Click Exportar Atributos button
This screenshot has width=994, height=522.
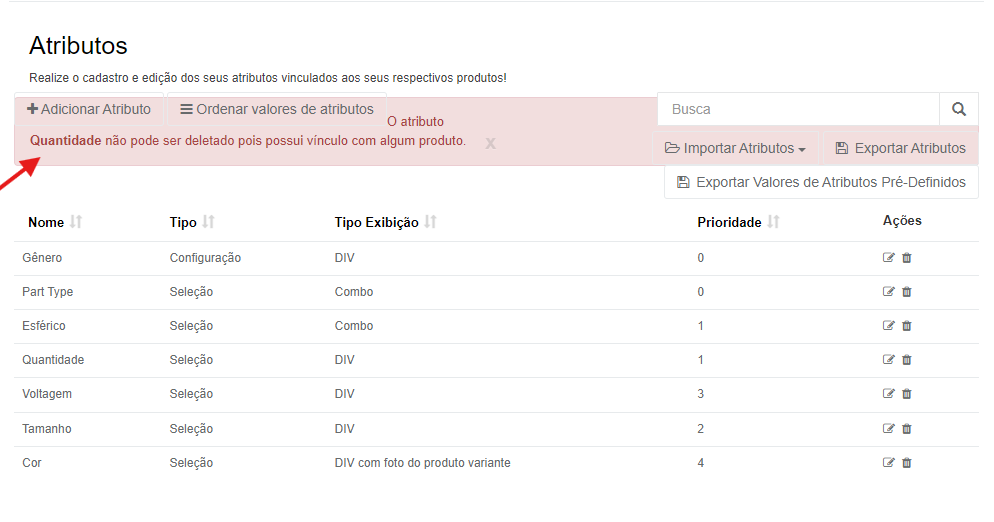(x=900, y=148)
